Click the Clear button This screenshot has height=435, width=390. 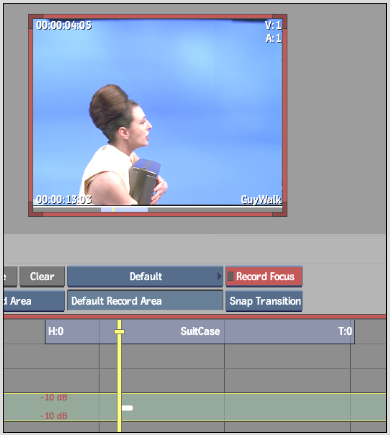42,276
